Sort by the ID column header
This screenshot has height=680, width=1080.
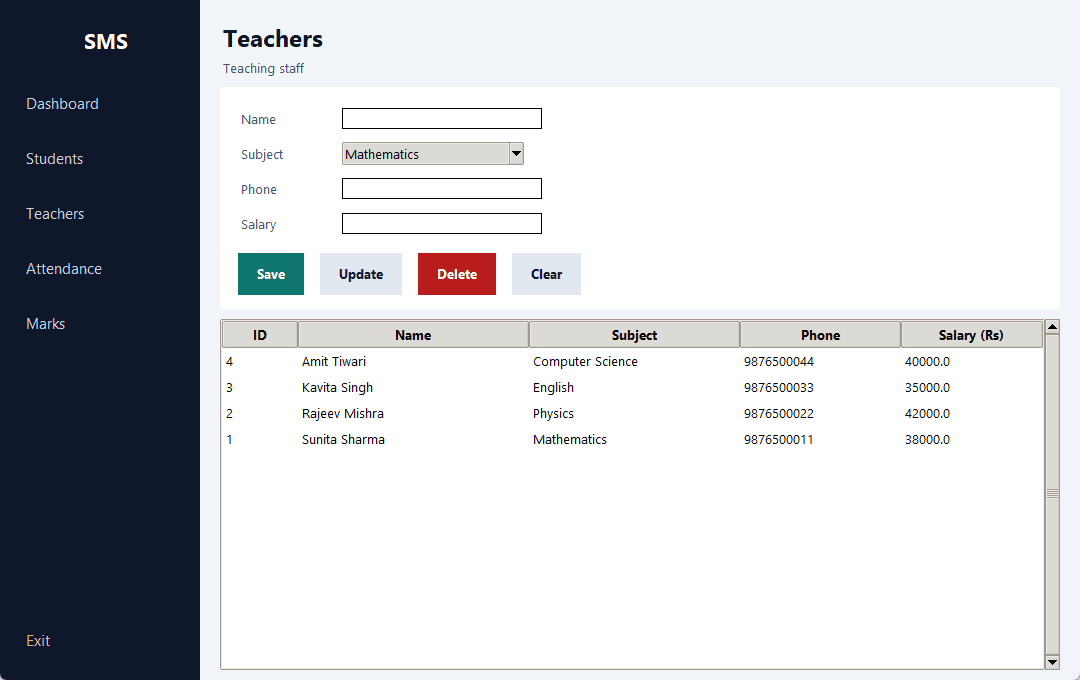260,335
